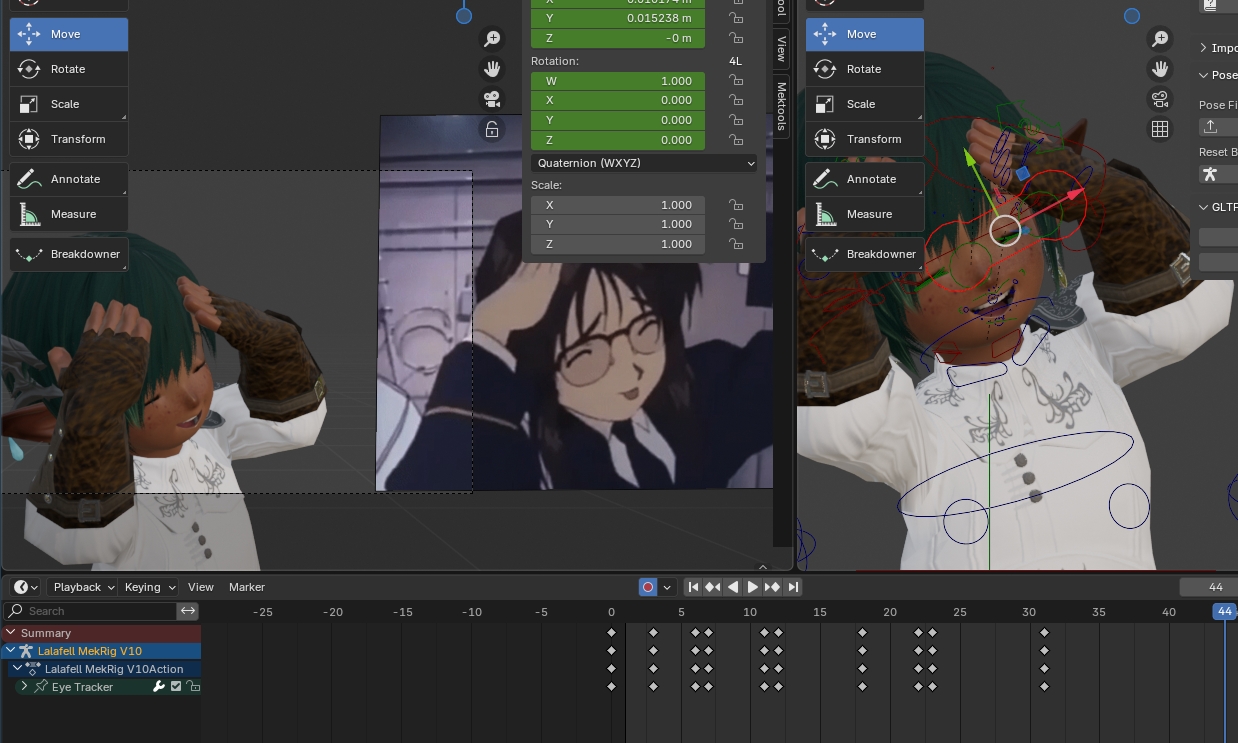Switch to orthographic grid view in right viewport
Viewport: 1238px width, 743px height.
tap(1160, 129)
